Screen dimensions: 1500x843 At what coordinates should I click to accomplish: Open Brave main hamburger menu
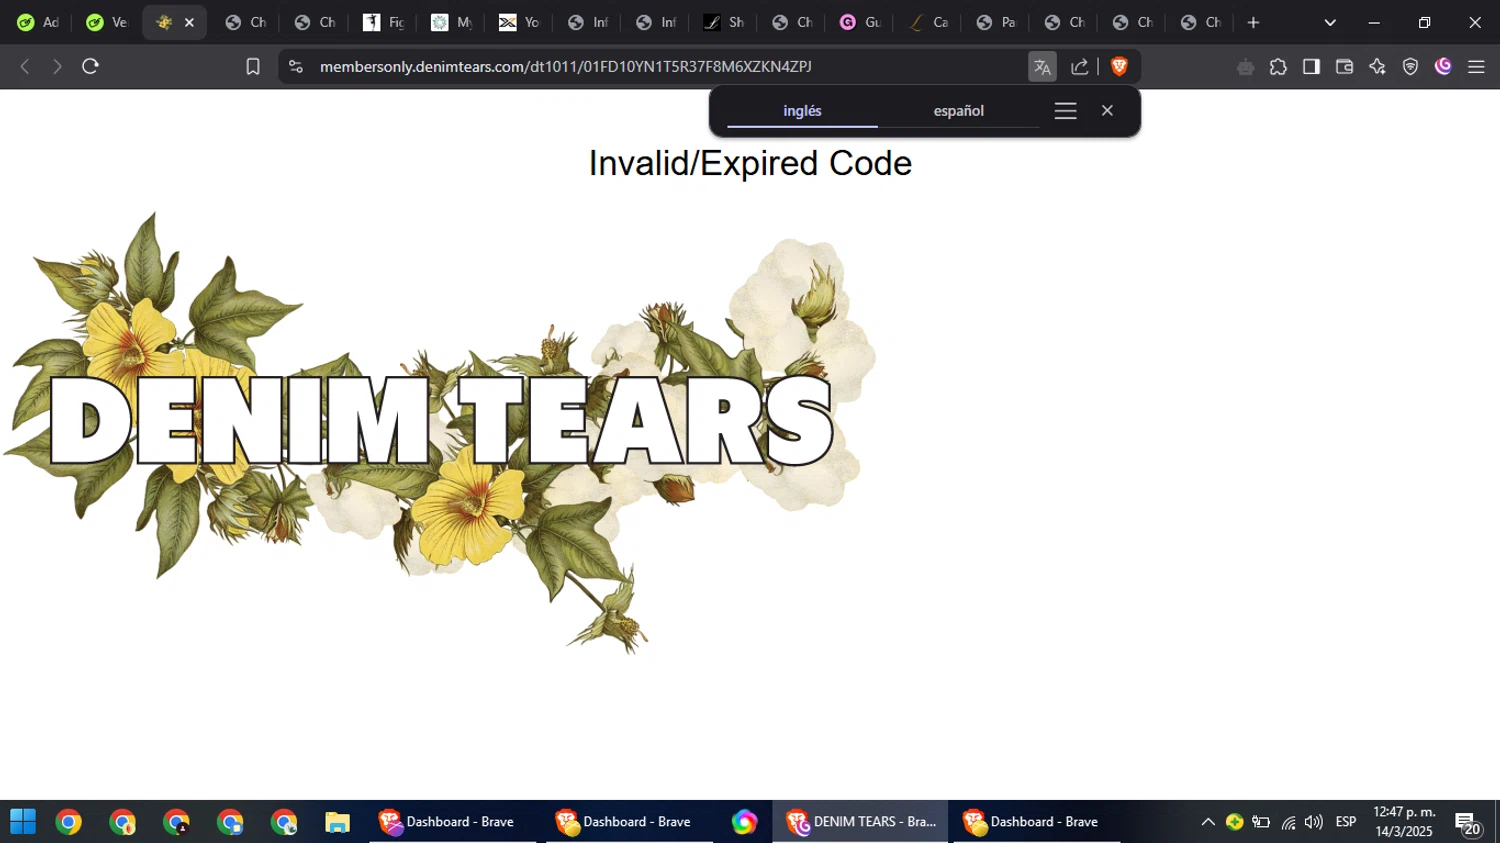pyautogui.click(x=1476, y=67)
